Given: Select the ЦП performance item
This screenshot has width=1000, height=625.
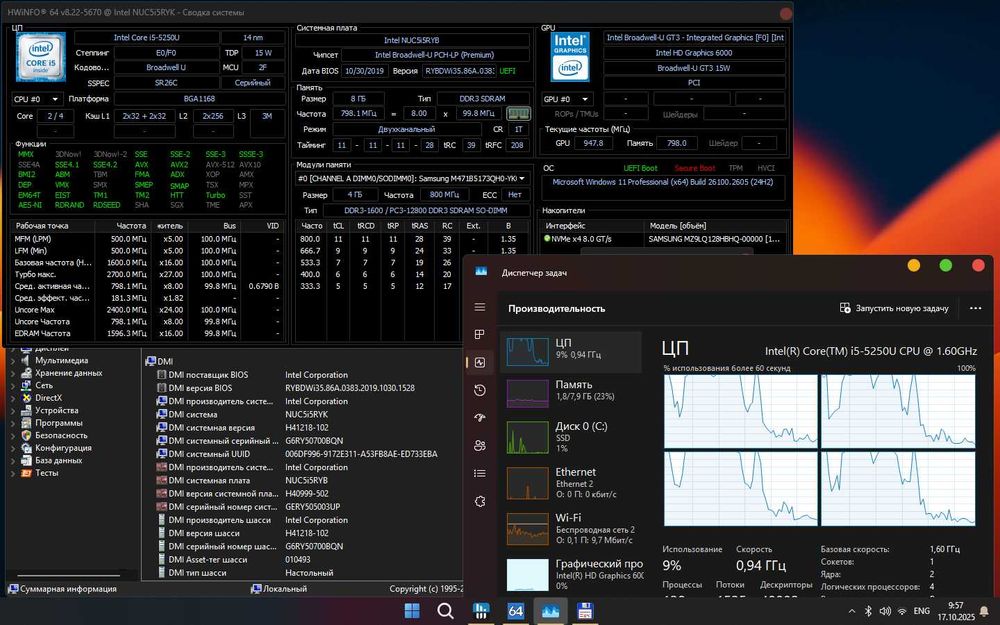Looking at the screenshot, I should (x=571, y=351).
